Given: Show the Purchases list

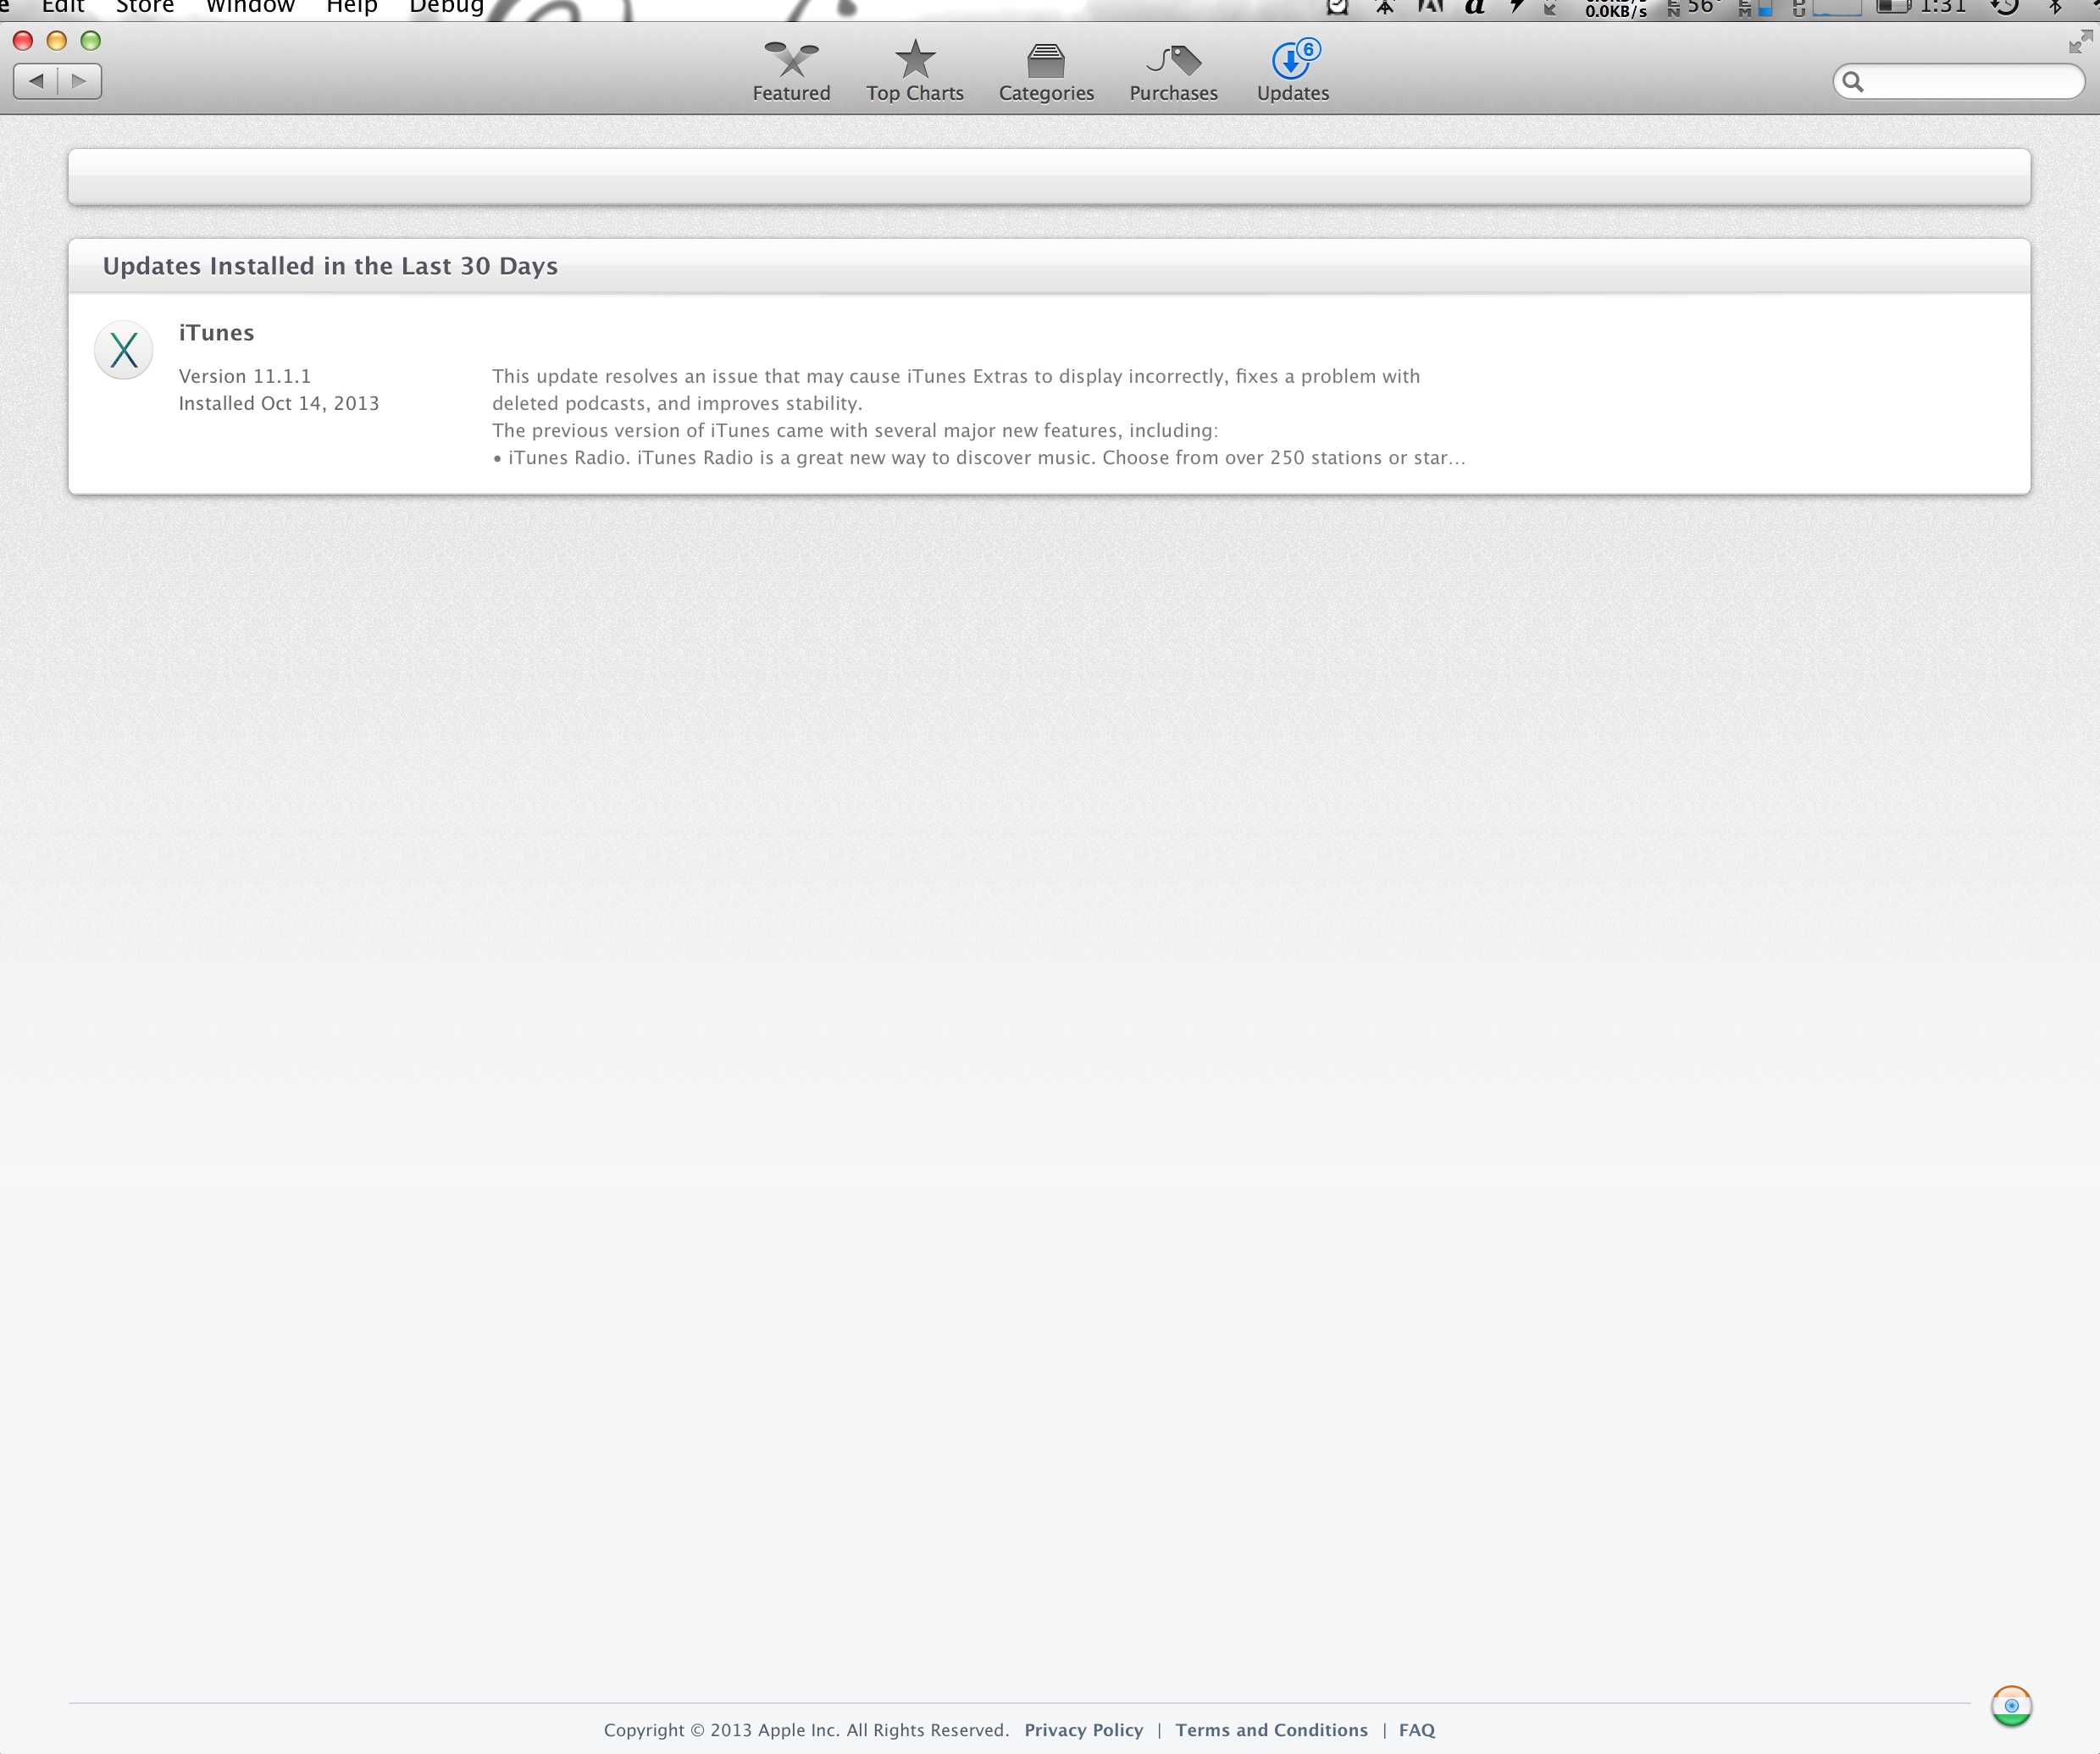Looking at the screenshot, I should click(1173, 72).
